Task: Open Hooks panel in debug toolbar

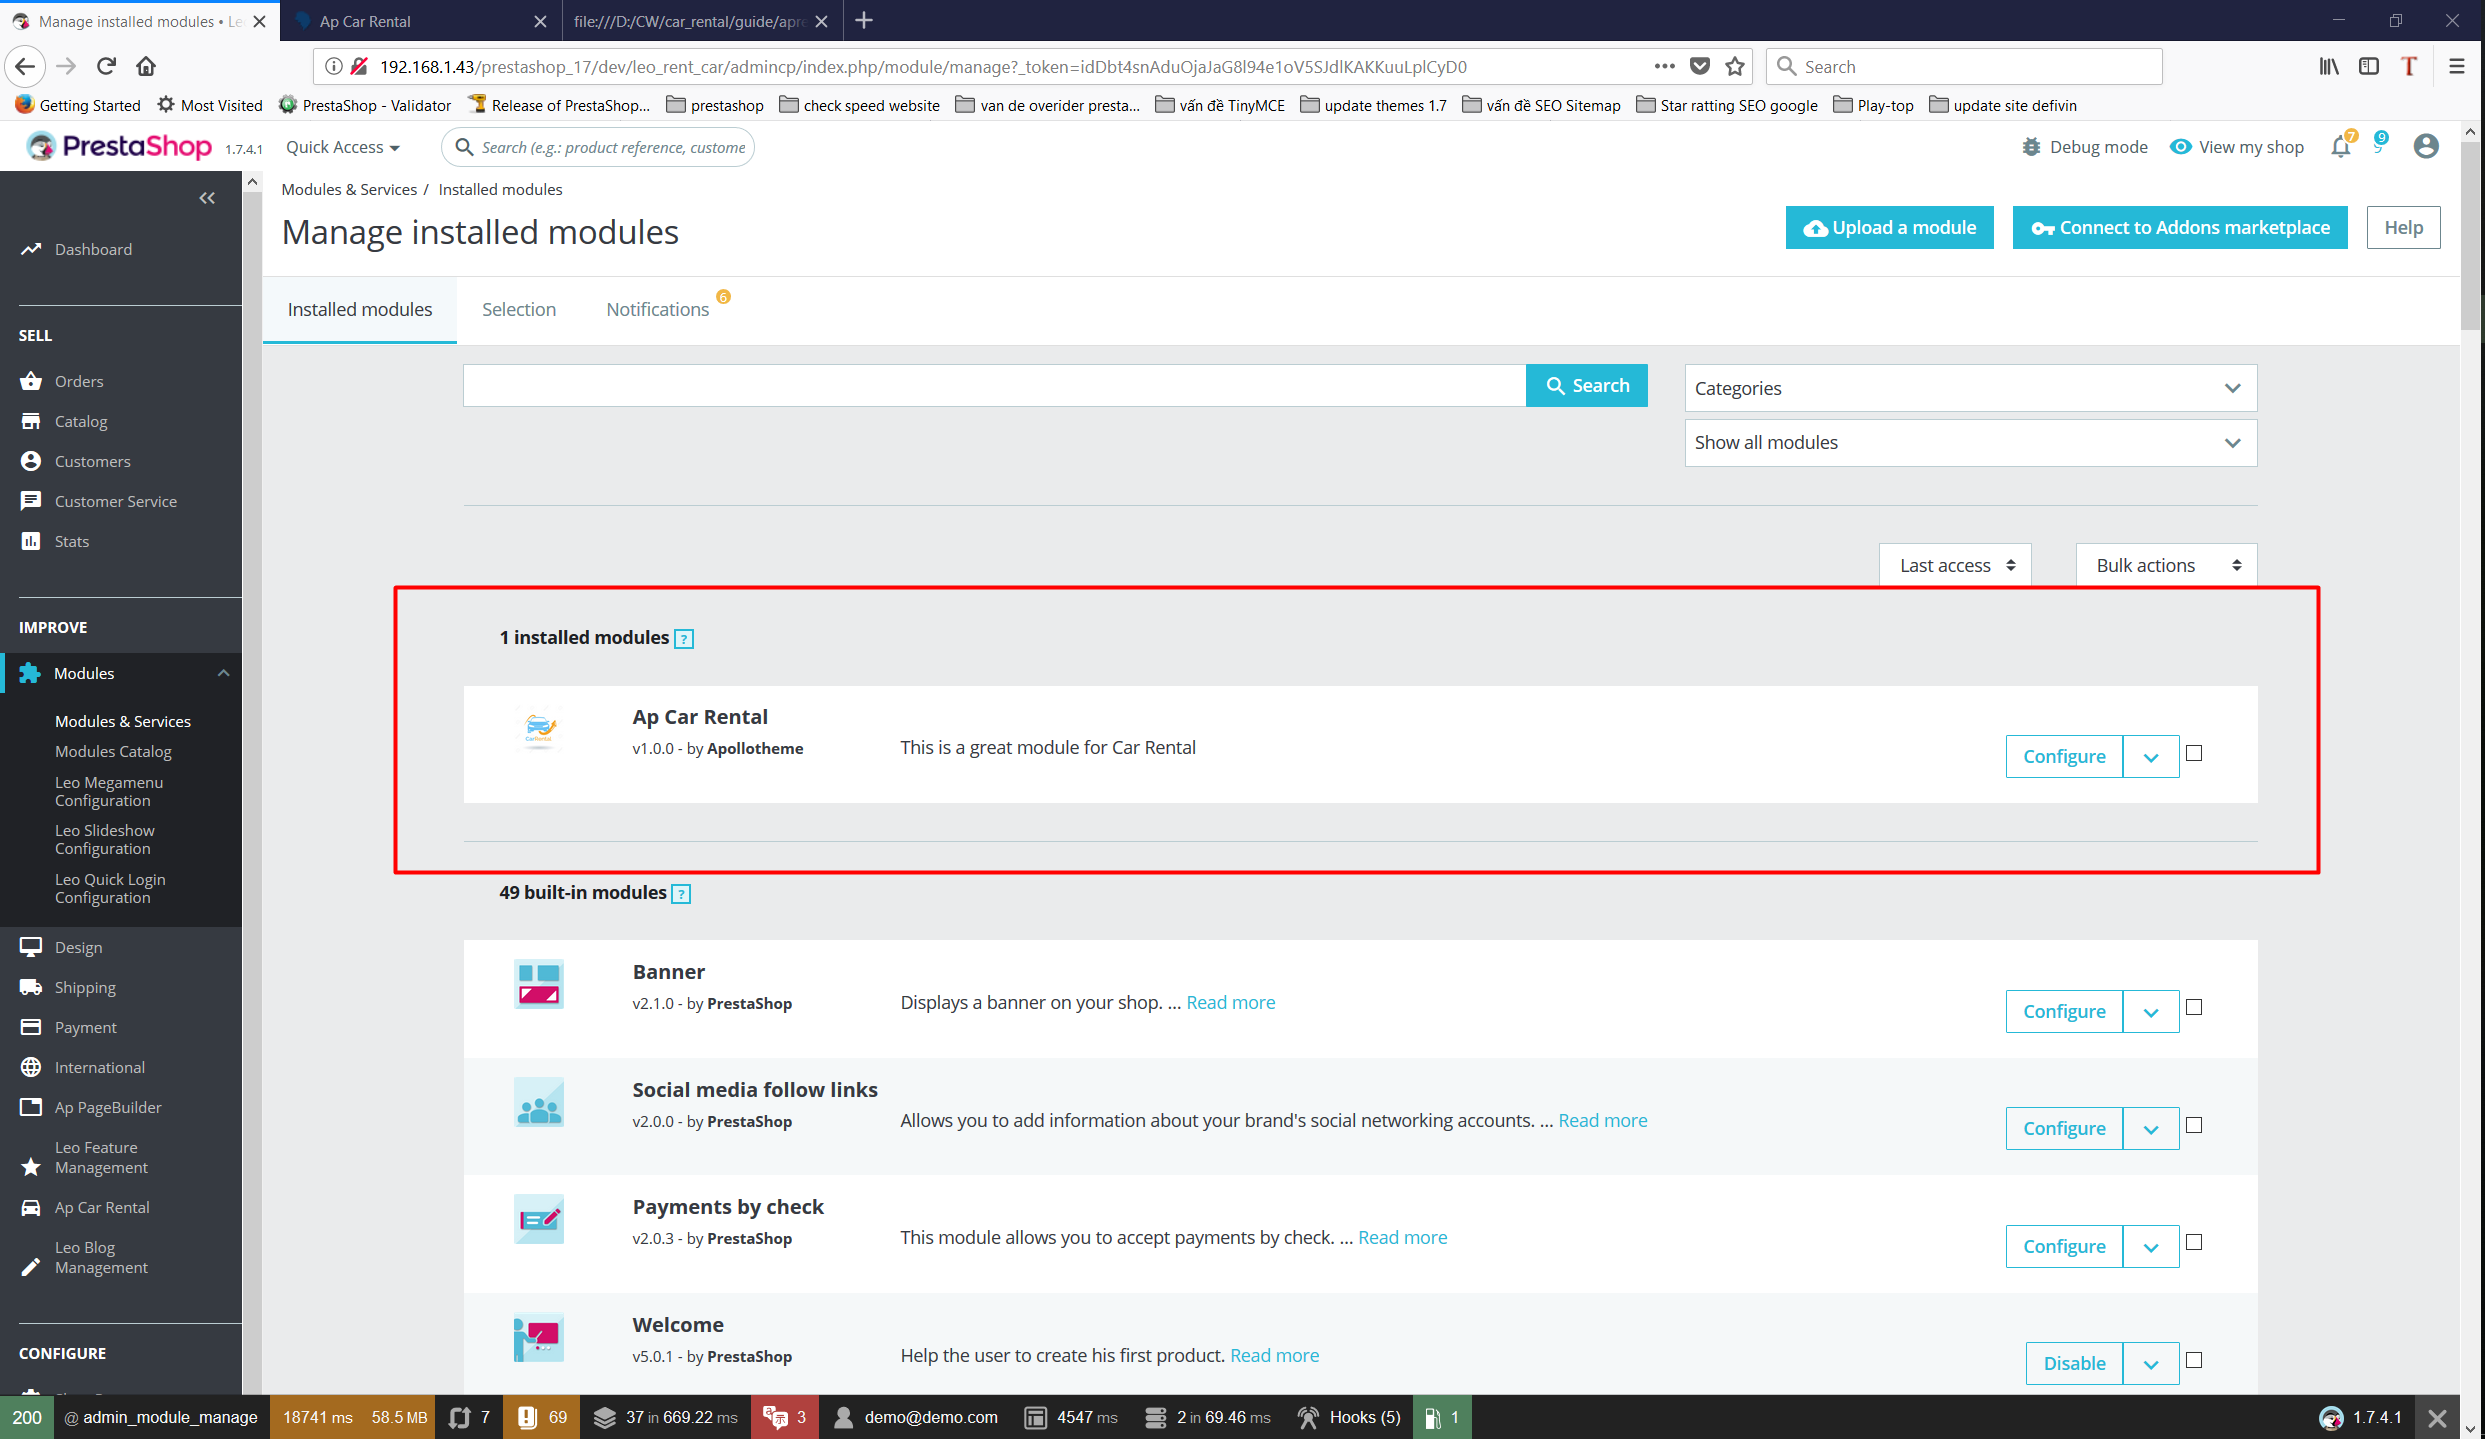Action: pos(1350,1417)
